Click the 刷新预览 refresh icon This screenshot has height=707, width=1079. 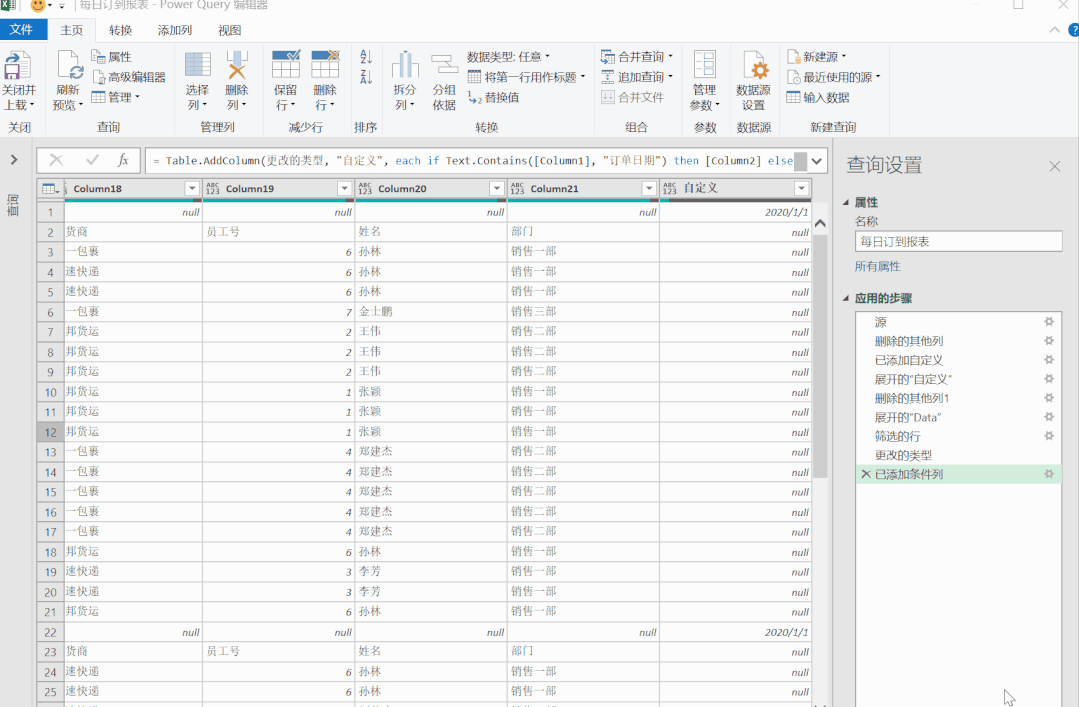(x=70, y=67)
